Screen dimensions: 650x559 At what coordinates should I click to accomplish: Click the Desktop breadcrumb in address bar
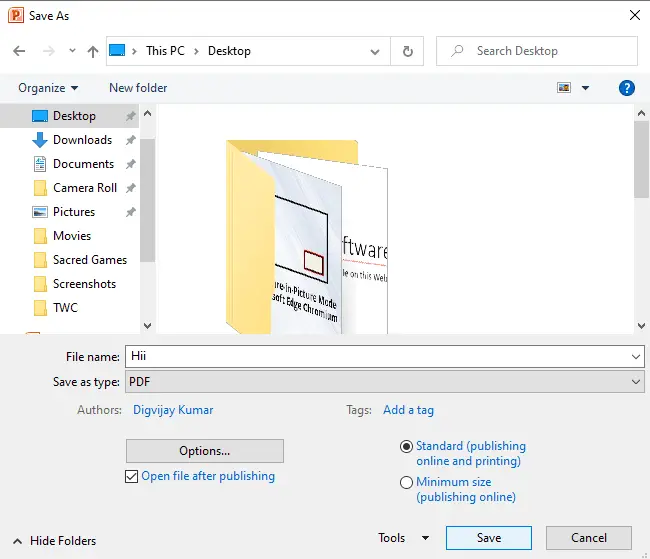tap(229, 51)
